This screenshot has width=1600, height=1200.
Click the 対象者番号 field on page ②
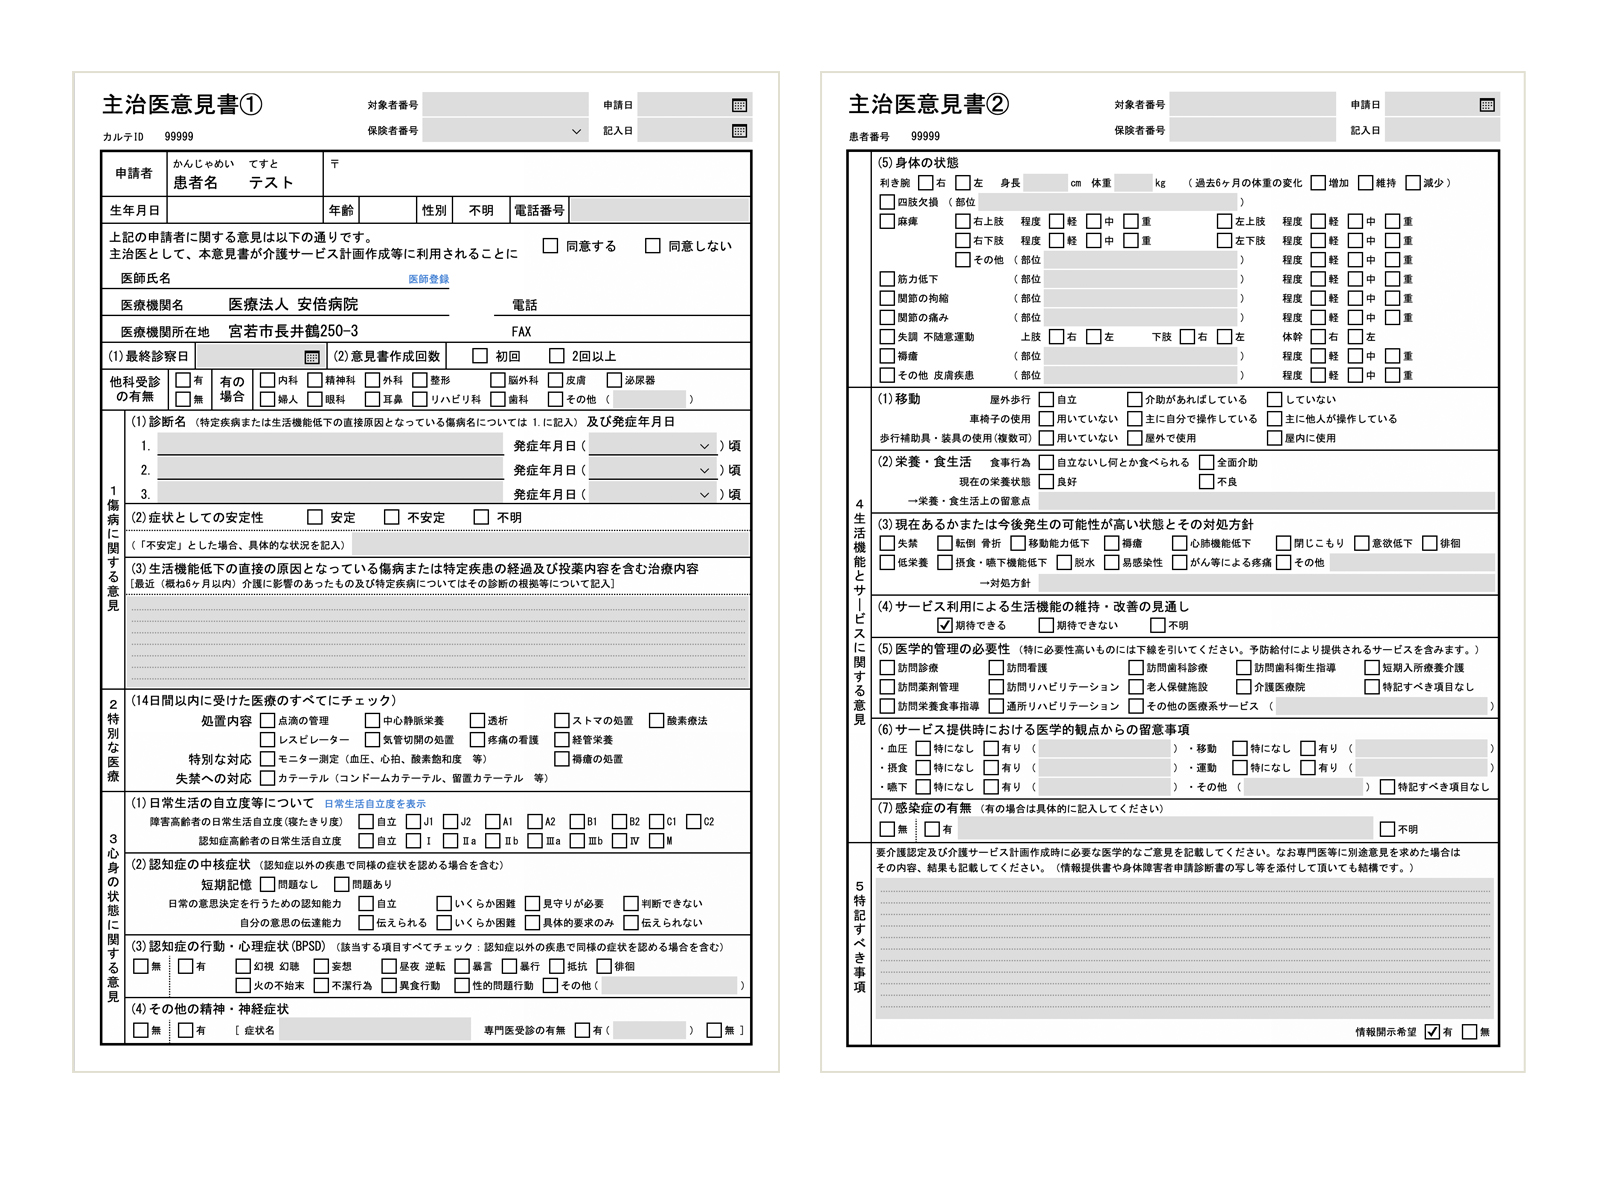pos(1253,104)
